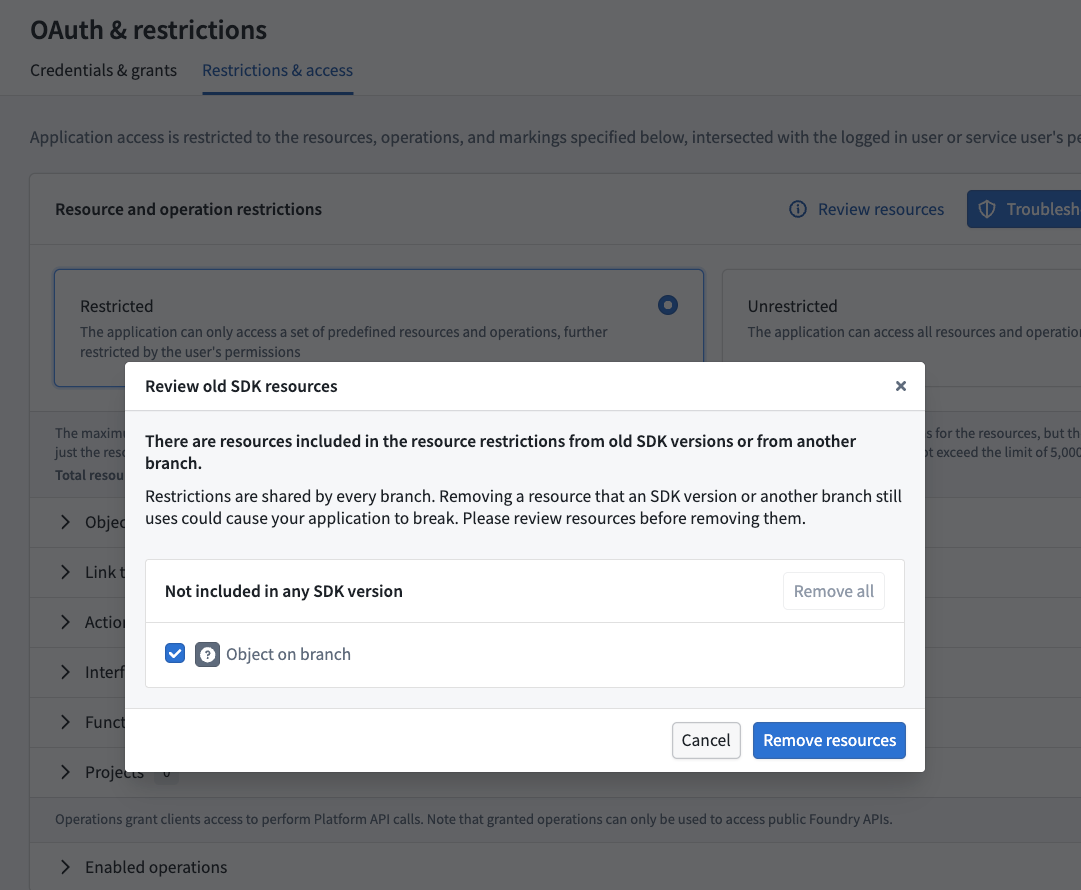Expand the Projects row chevron
Screen dimensions: 1081x890
point(65,772)
